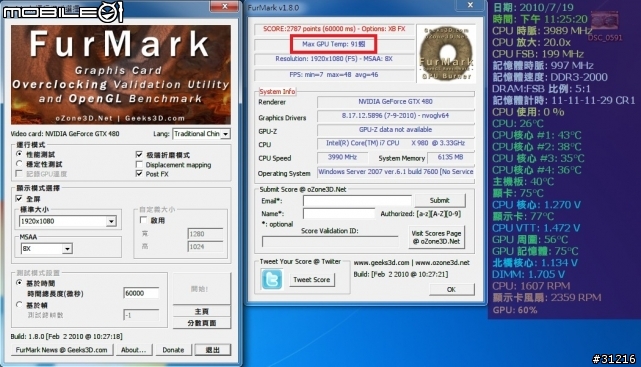Click the 開始! start button
This screenshot has width=641, height=367.
click(202, 289)
